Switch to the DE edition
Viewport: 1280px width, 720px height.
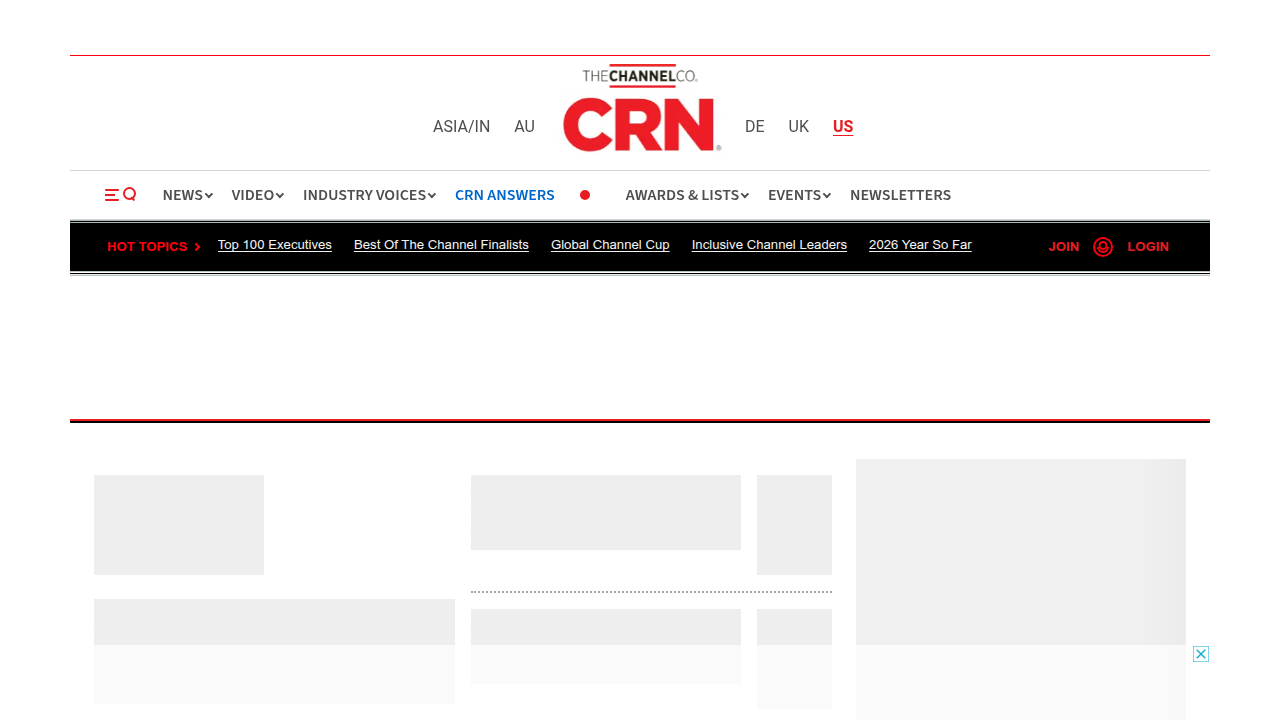pyautogui.click(x=755, y=126)
